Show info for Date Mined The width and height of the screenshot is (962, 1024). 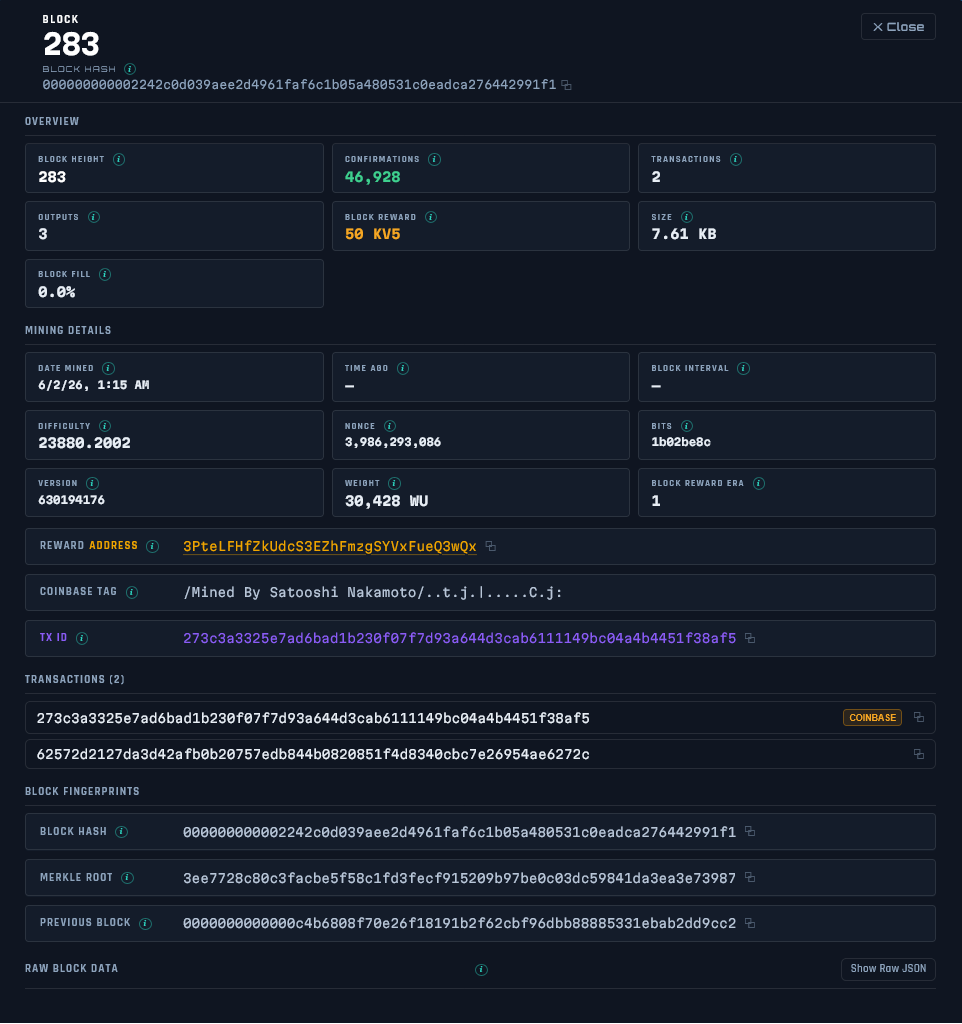(108, 368)
